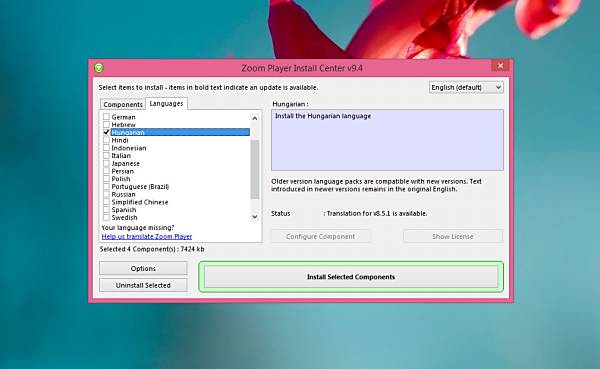
Task: Check the Persian language box
Action: [x=106, y=171]
